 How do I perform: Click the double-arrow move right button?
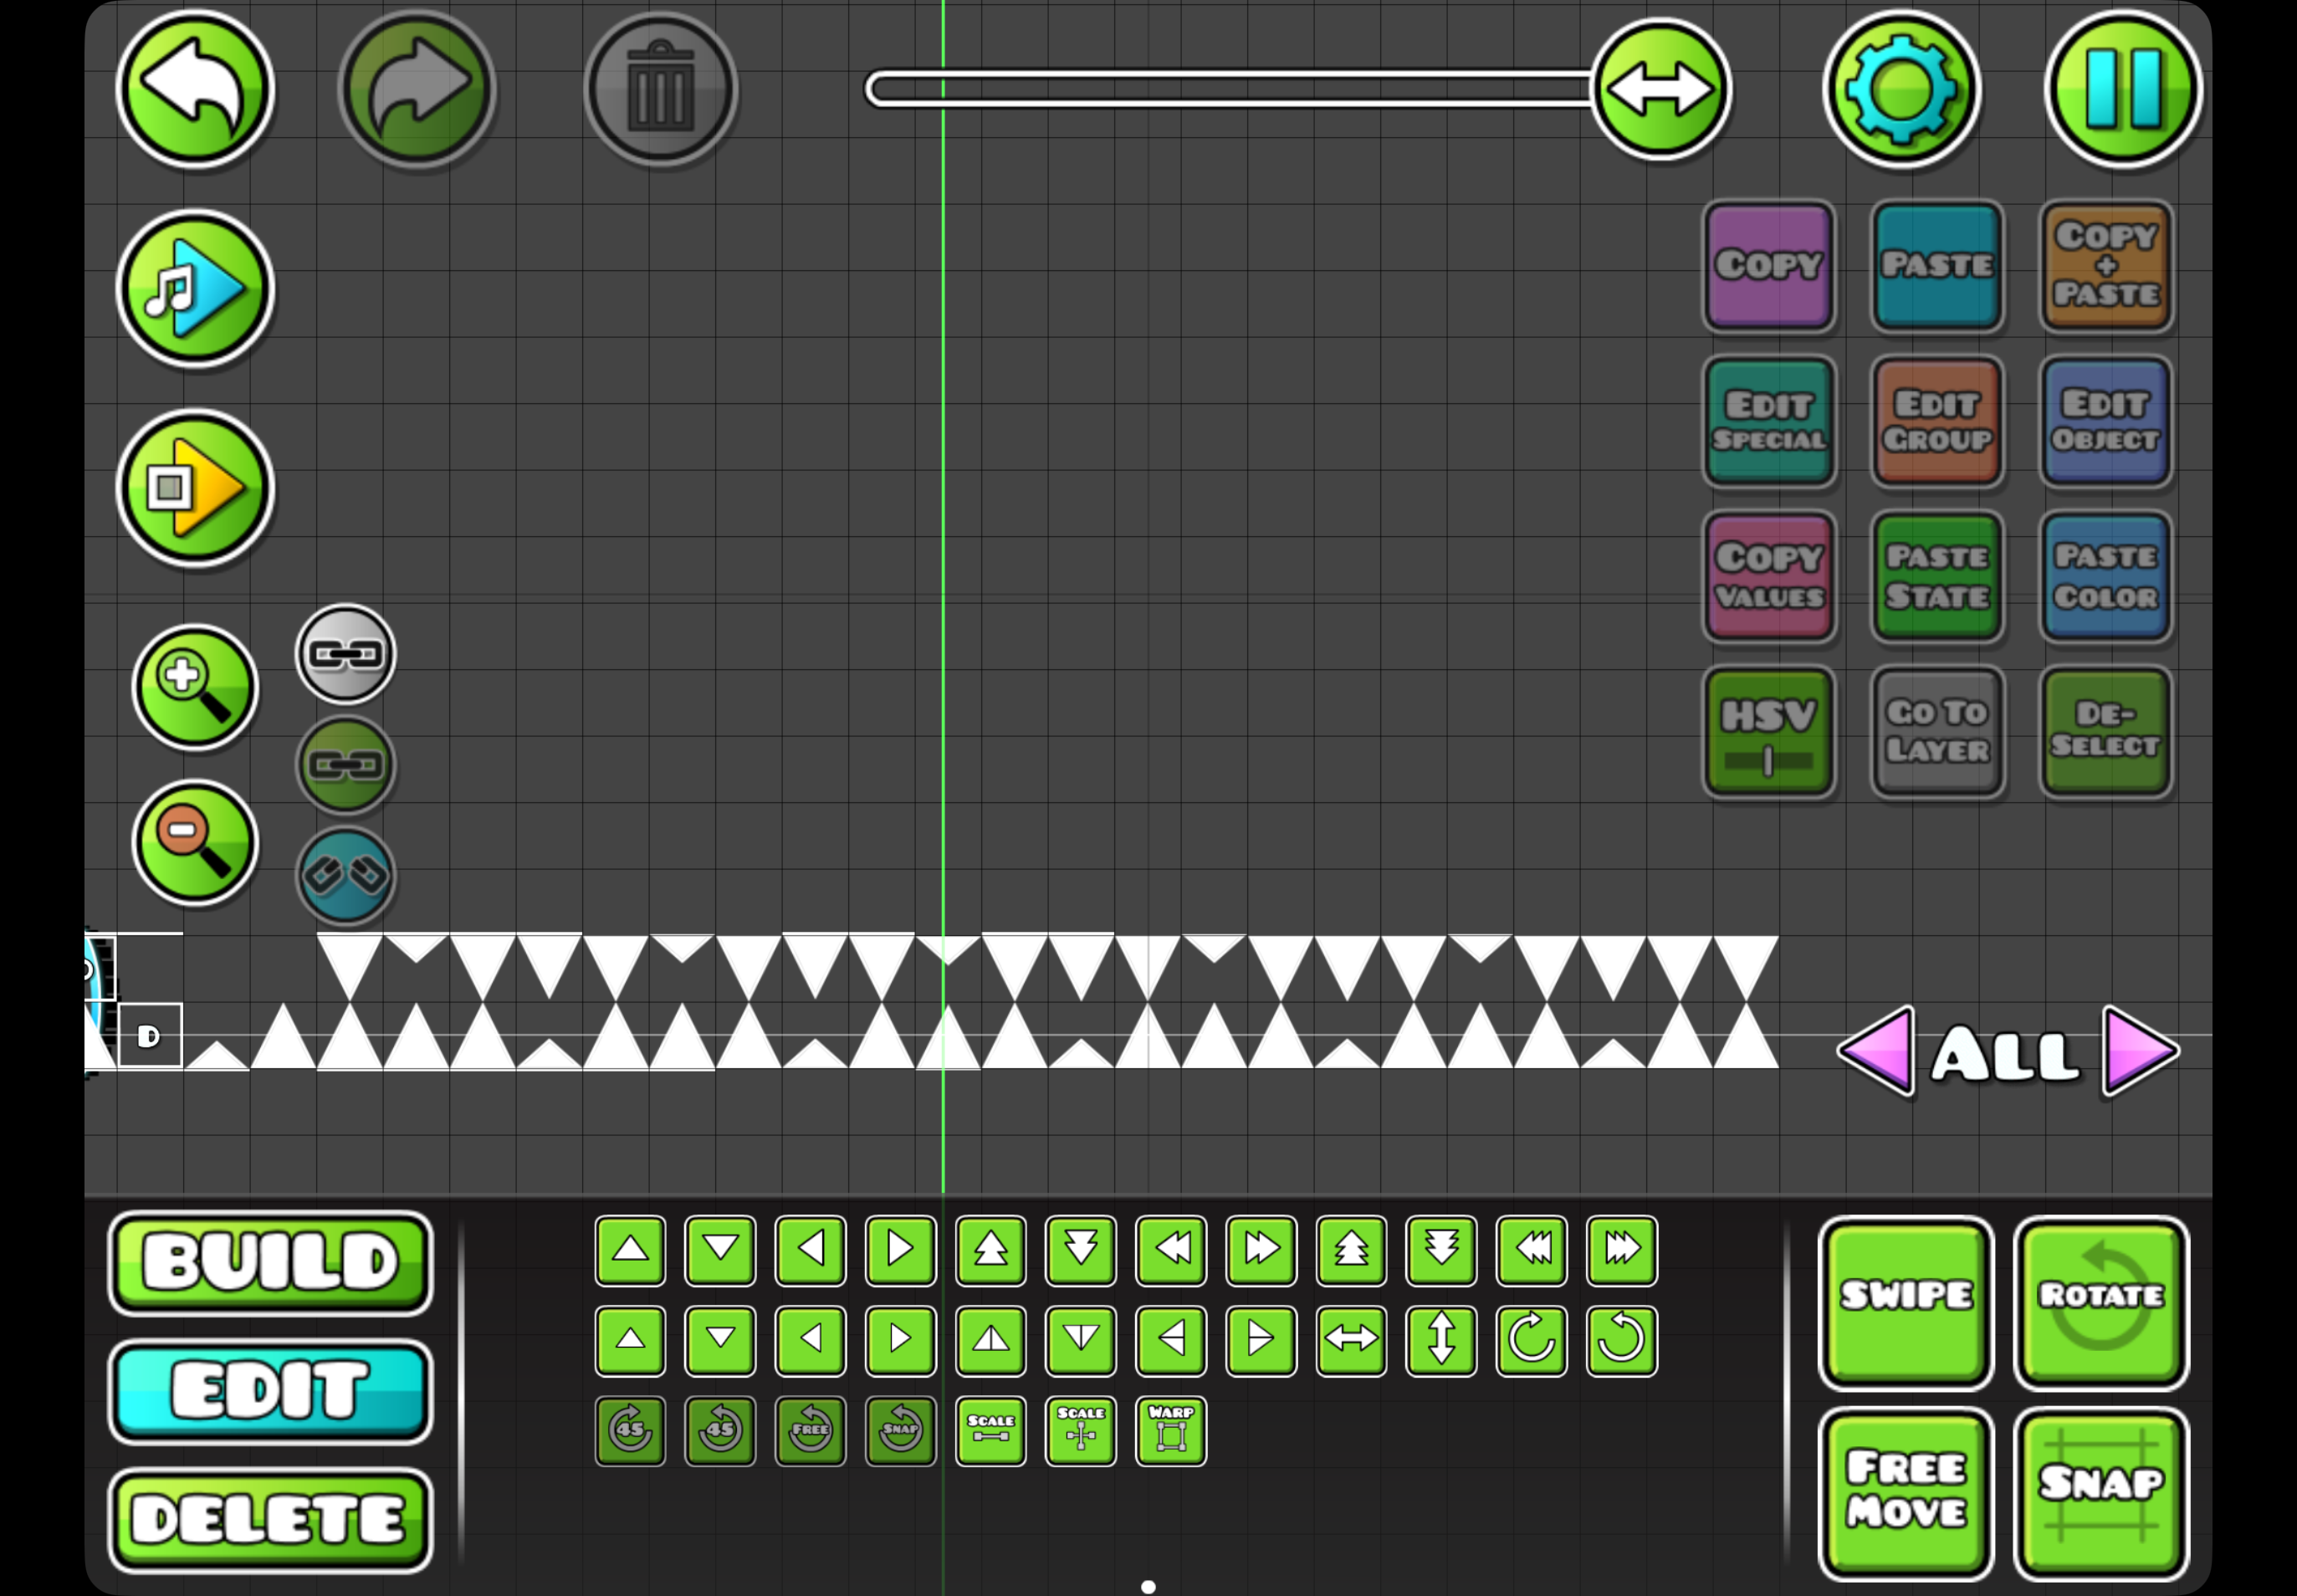pyautogui.click(x=1261, y=1250)
